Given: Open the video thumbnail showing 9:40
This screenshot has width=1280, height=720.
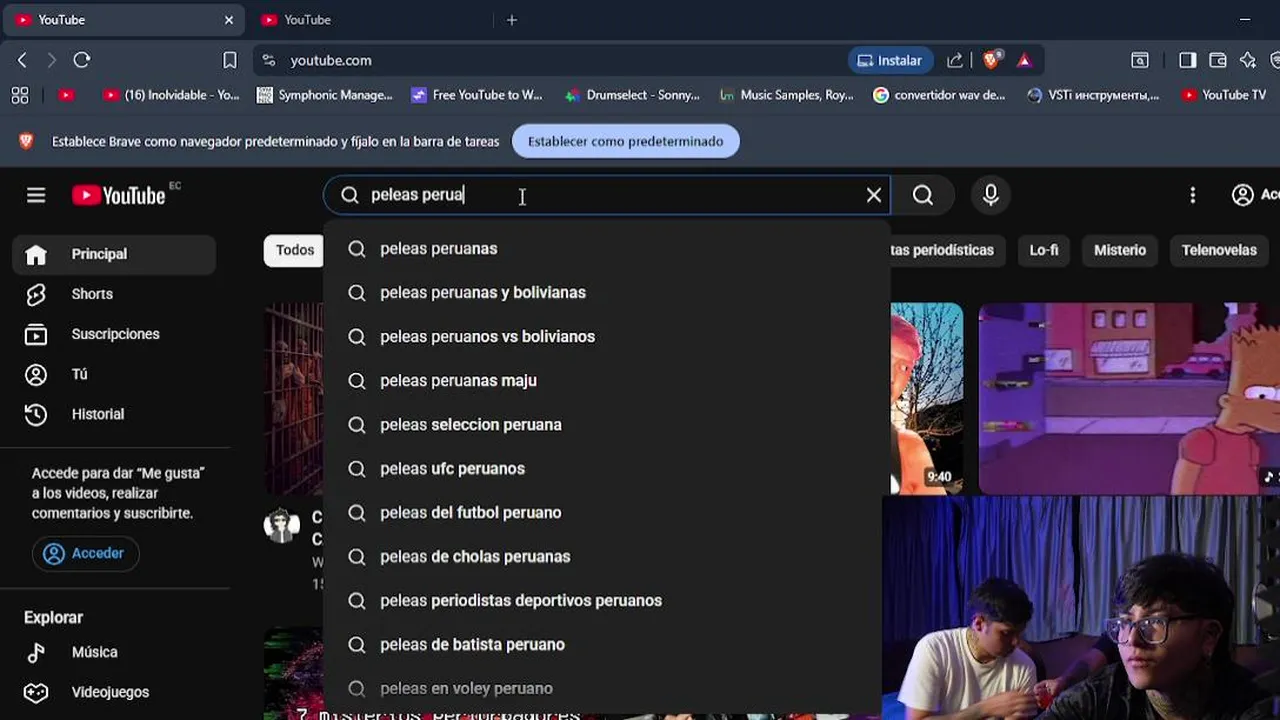Looking at the screenshot, I should pyautogui.click(x=927, y=398).
